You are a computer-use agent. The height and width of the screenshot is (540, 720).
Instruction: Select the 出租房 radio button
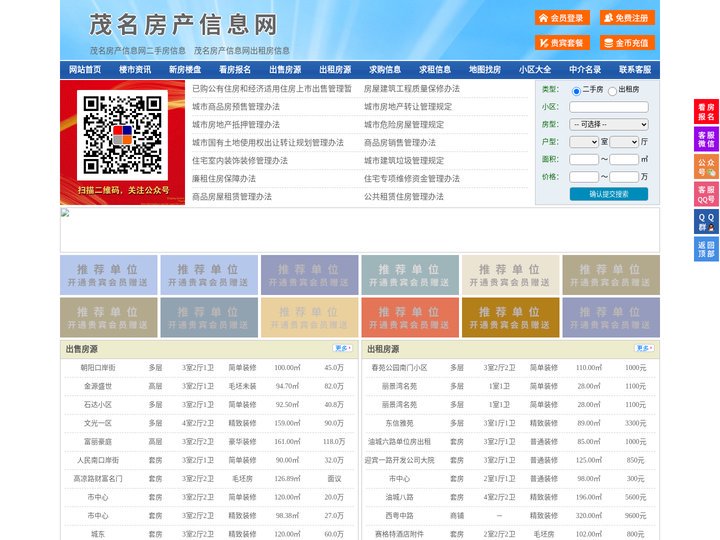coord(612,91)
